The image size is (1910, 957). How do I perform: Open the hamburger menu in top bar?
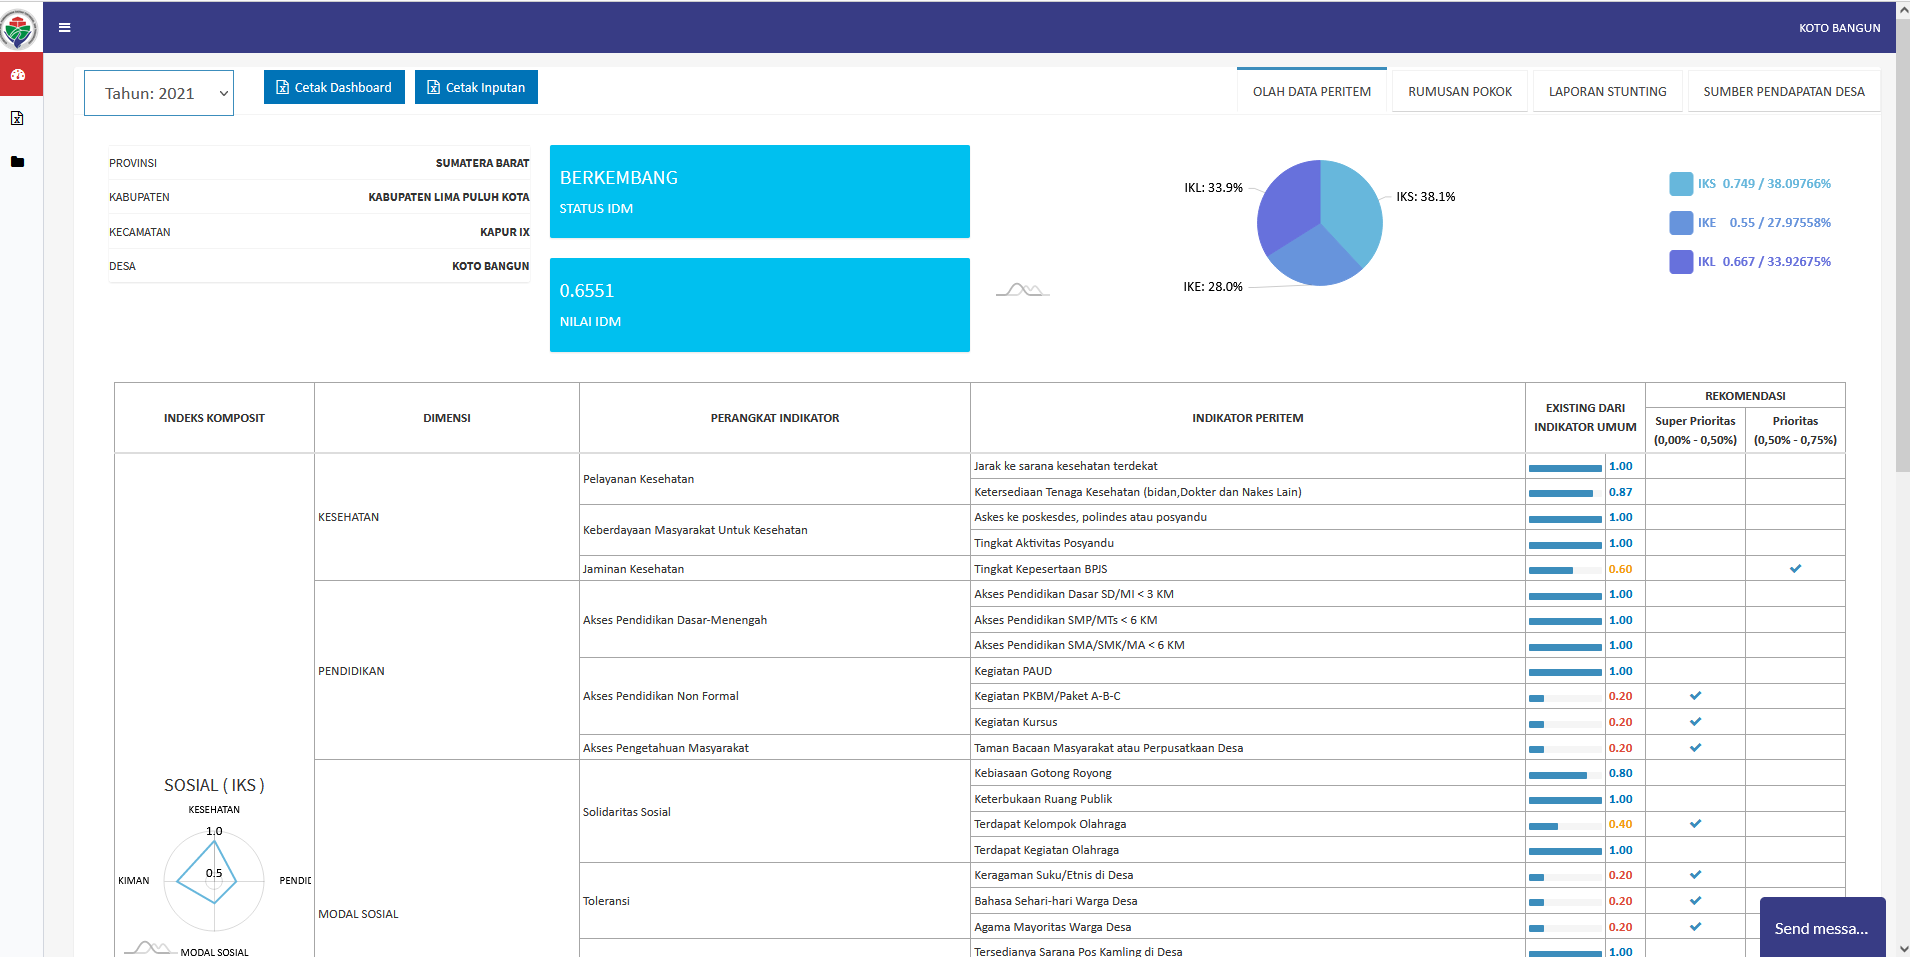pos(65,27)
